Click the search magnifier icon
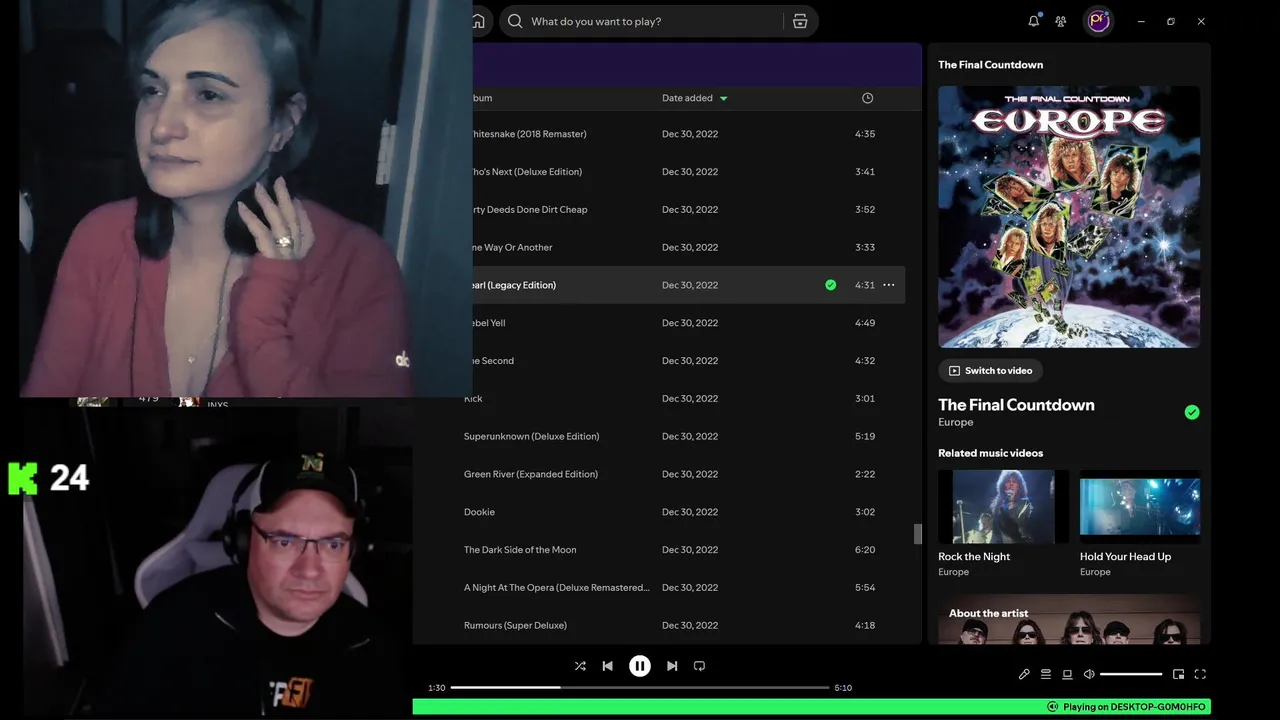The height and width of the screenshot is (720, 1280). (x=514, y=21)
